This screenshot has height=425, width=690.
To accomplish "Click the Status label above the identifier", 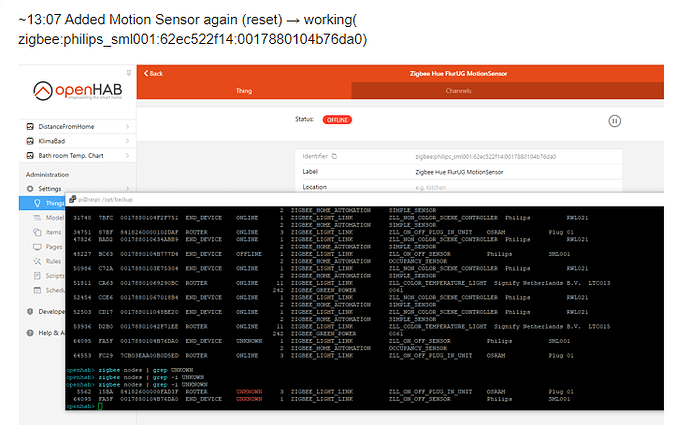I will tap(305, 119).
